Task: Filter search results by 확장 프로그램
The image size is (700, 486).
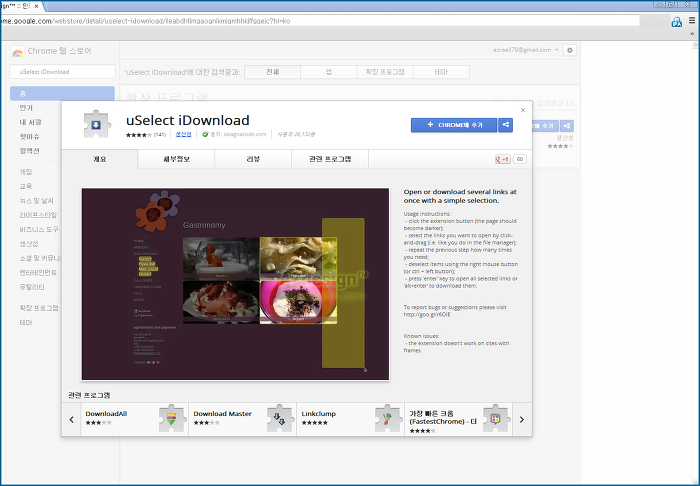Action: [x=385, y=72]
